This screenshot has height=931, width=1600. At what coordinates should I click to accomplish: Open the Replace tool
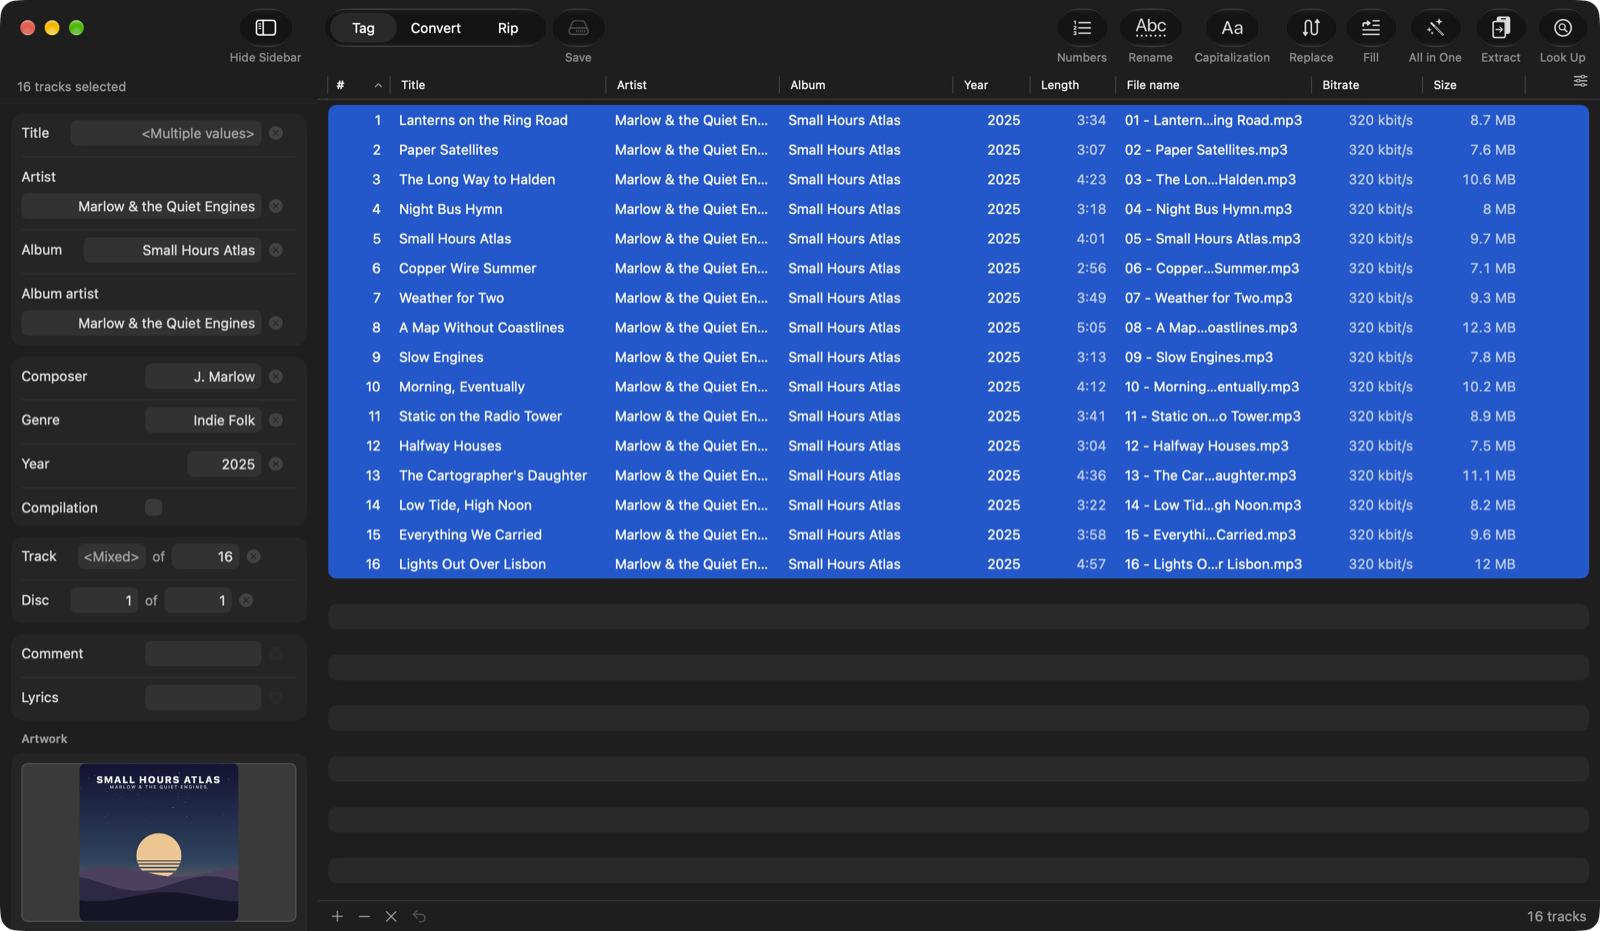pyautogui.click(x=1311, y=28)
